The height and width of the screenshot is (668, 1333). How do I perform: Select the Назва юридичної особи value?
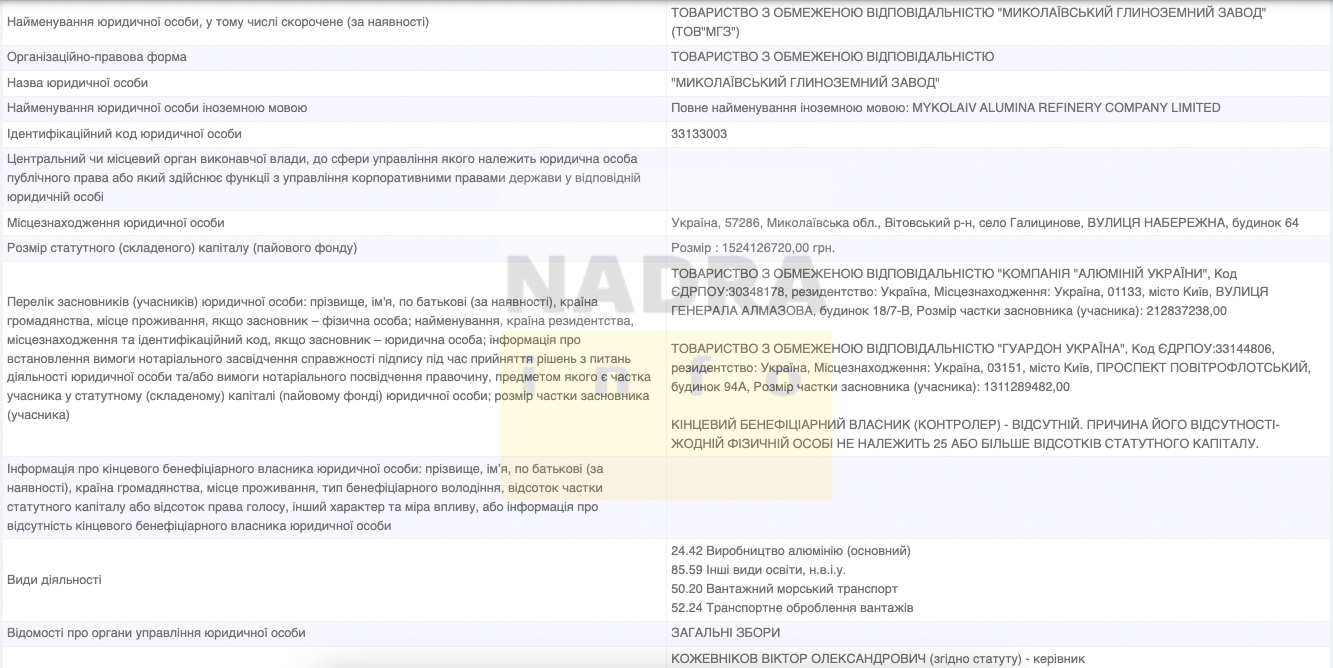805,83
